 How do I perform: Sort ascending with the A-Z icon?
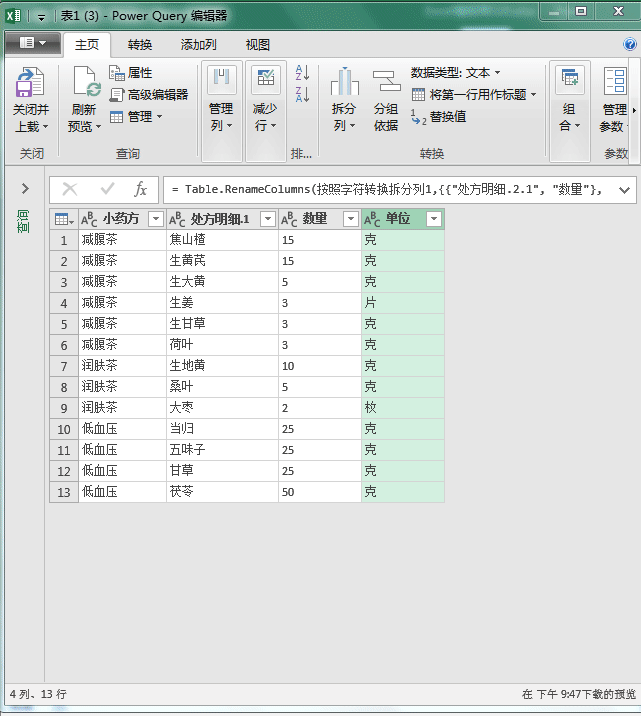click(302, 73)
